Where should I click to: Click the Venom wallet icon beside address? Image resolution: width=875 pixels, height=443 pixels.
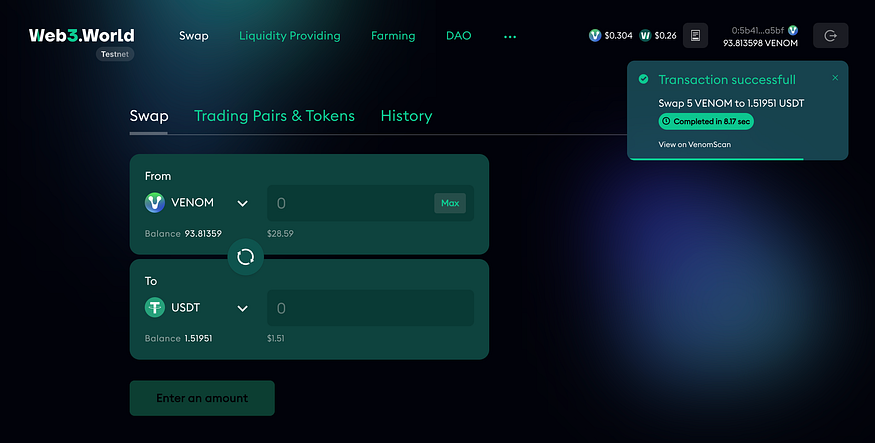point(792,30)
